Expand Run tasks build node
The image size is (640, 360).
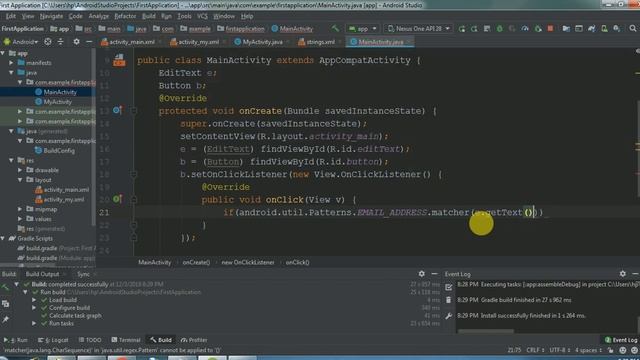click(34, 323)
